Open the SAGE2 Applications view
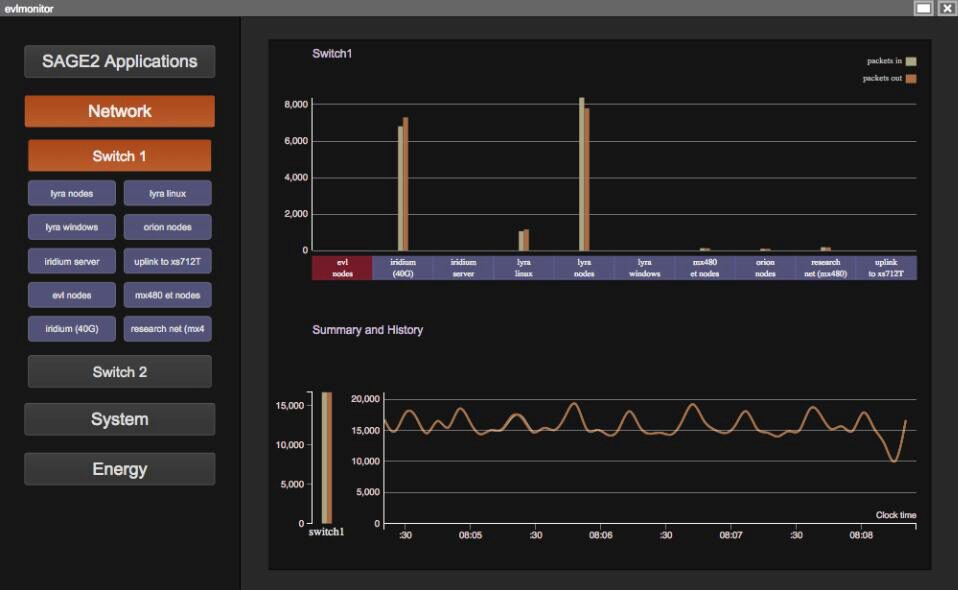Viewport: 958px width, 590px height. [119, 61]
